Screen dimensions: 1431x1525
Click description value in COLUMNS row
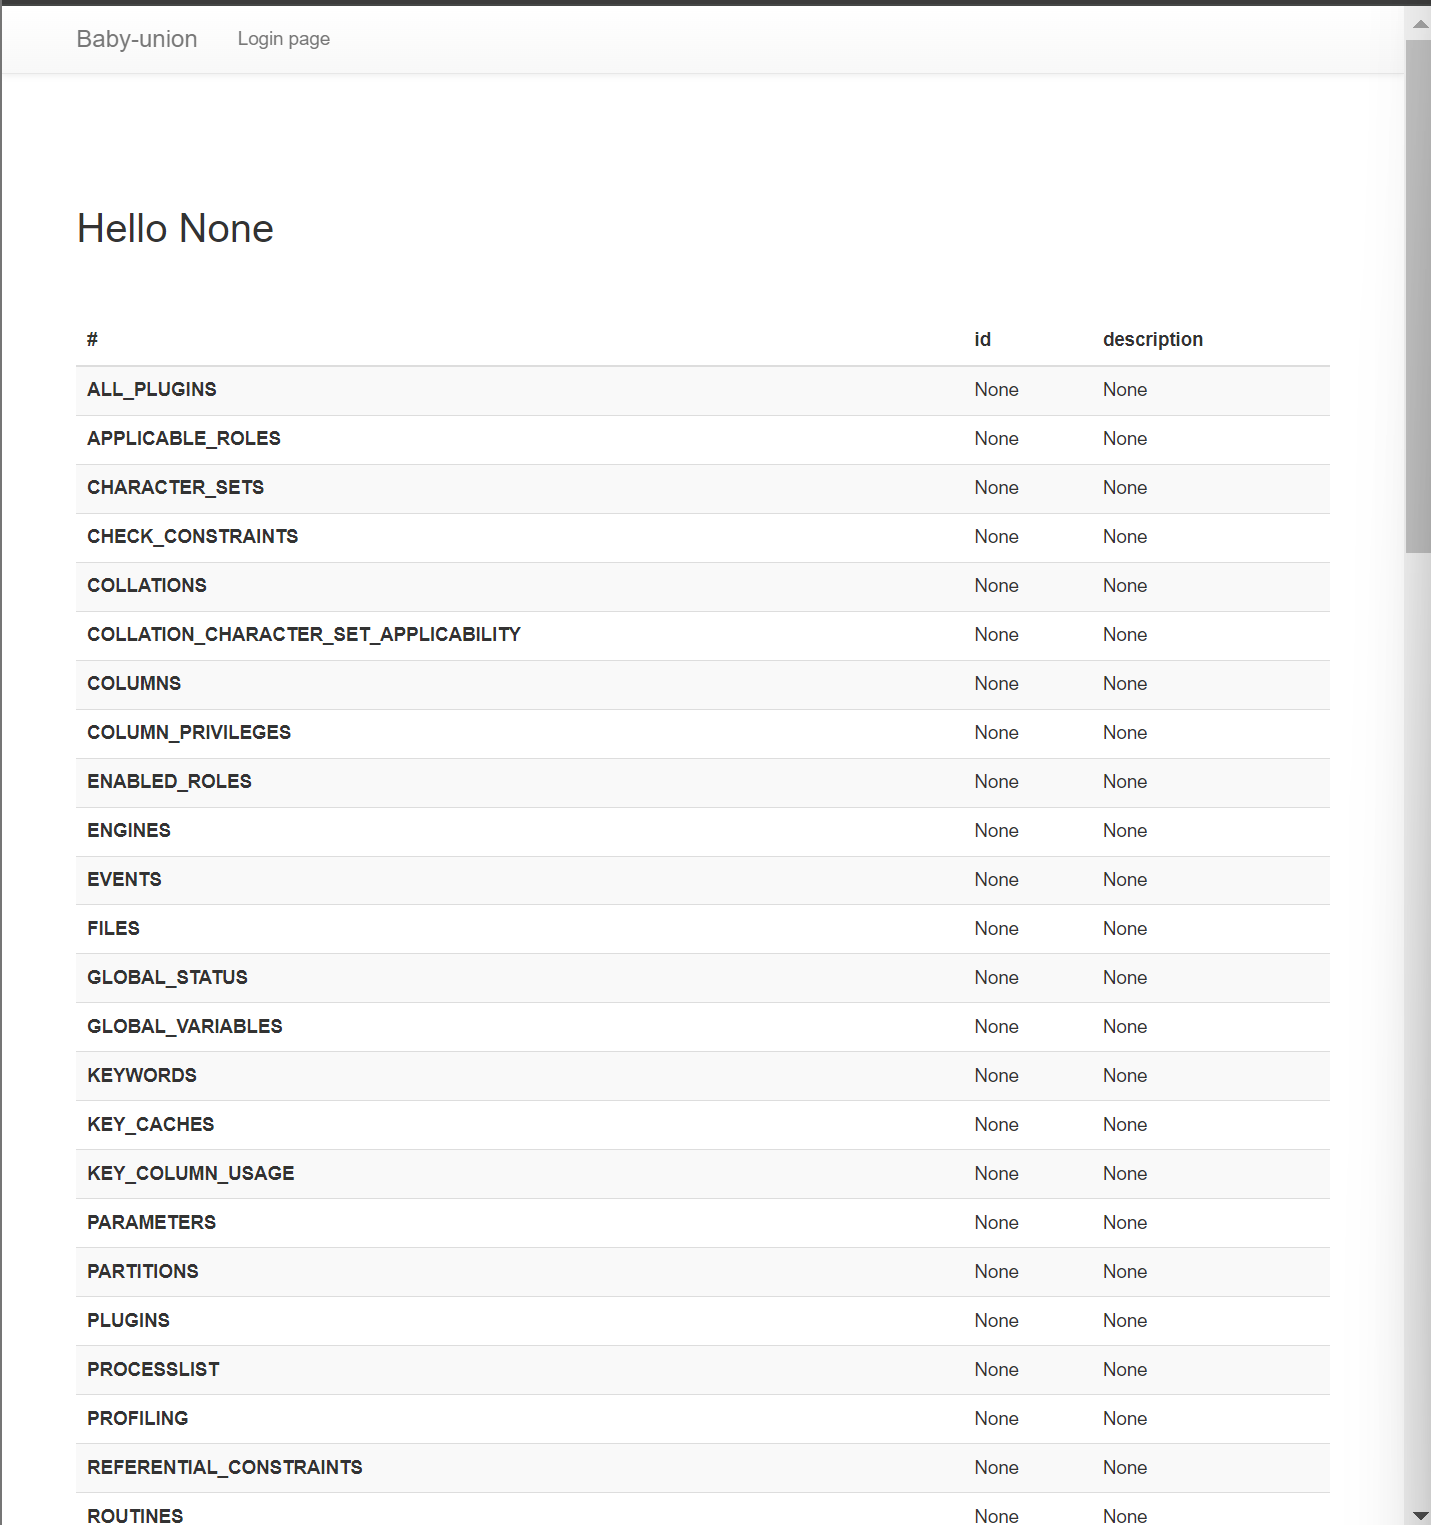click(x=1125, y=684)
